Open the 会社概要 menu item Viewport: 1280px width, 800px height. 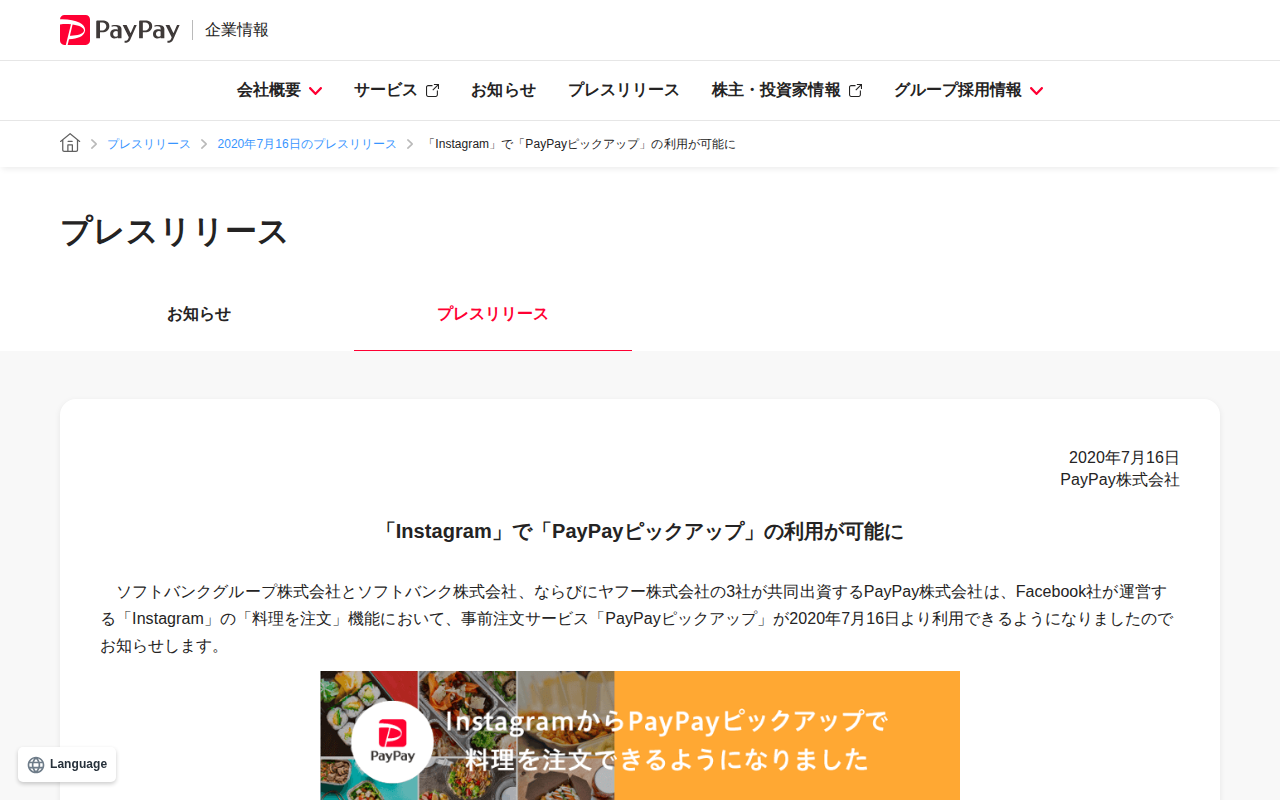pyautogui.click(x=269, y=90)
